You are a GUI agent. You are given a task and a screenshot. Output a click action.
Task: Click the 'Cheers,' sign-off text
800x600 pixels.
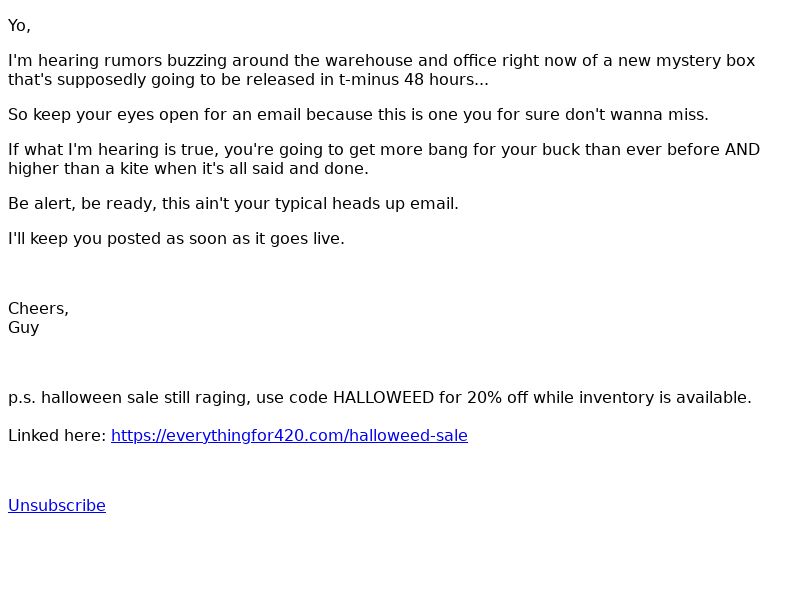[38, 308]
